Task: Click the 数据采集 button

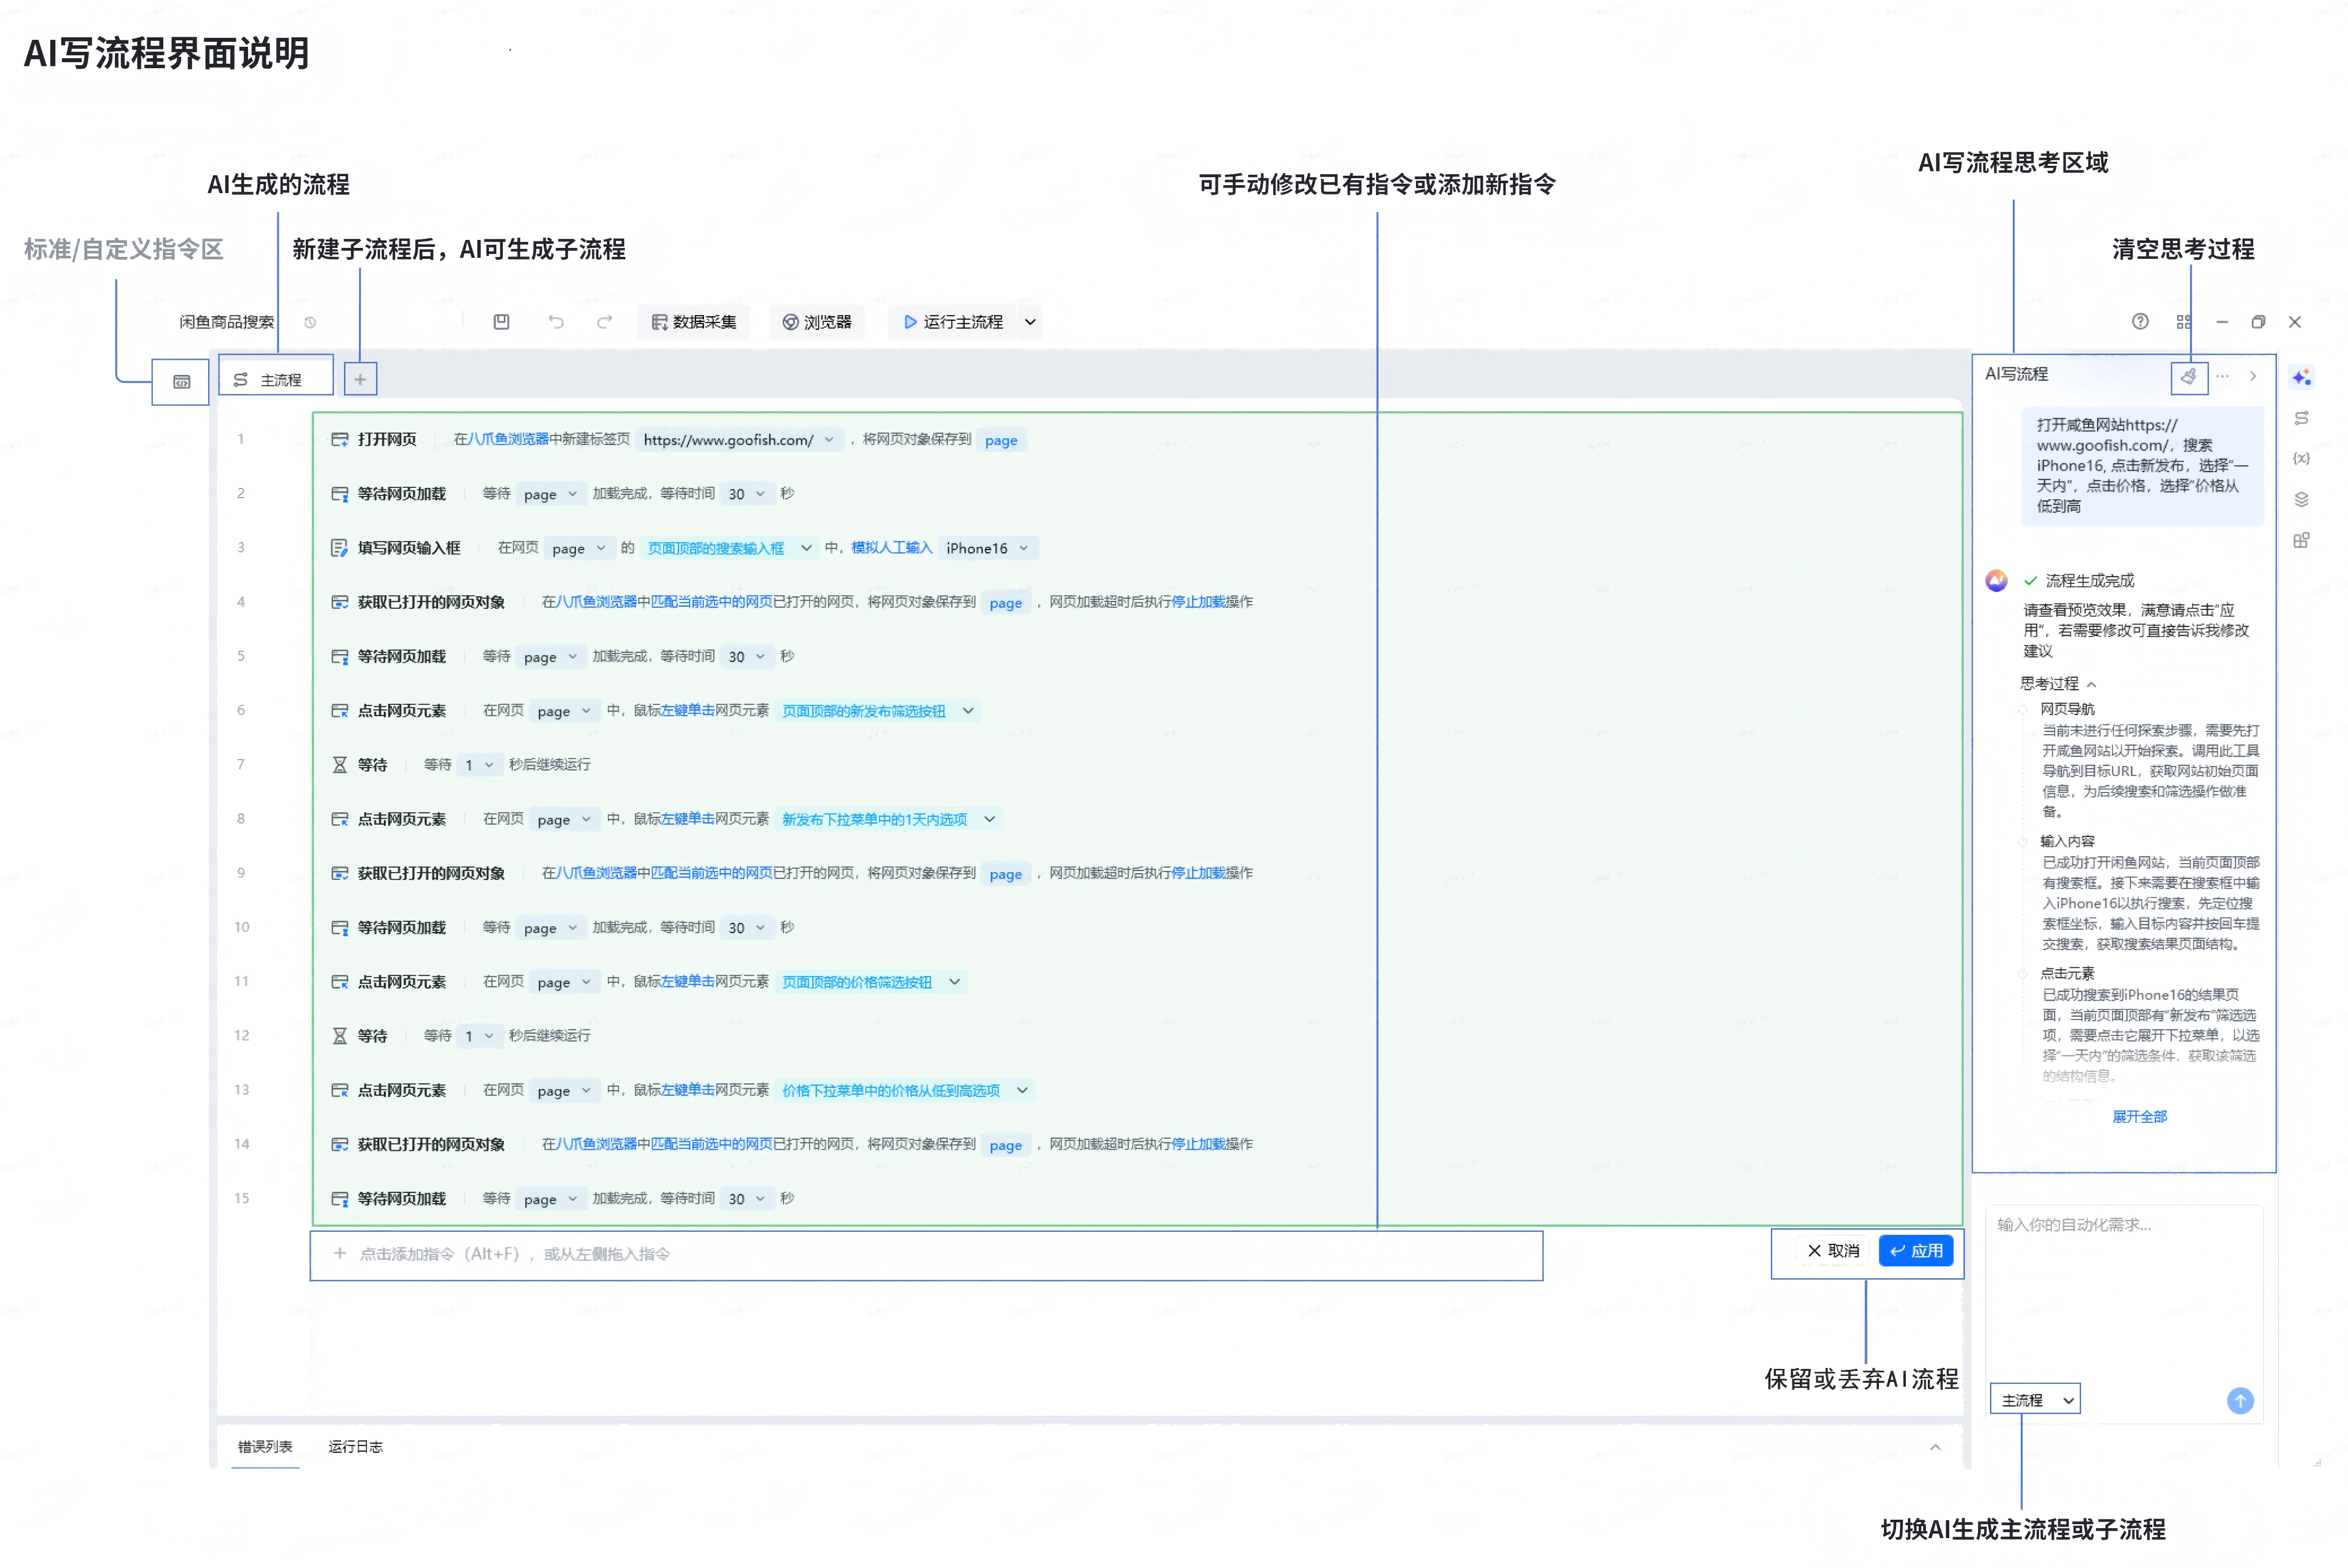Action: point(694,322)
